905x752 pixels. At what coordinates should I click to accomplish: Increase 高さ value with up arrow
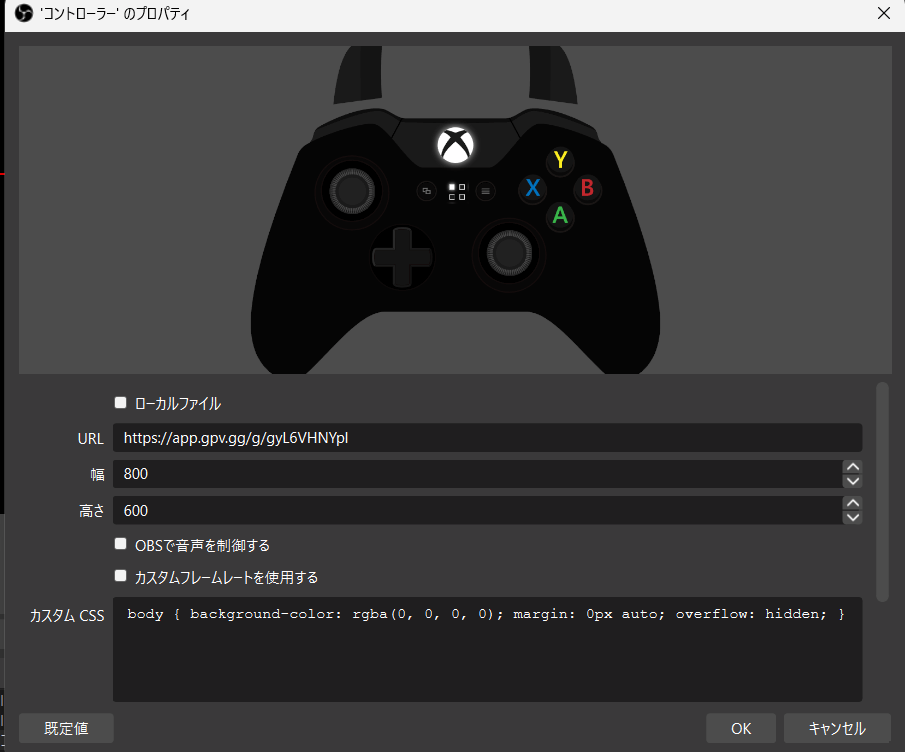852,503
